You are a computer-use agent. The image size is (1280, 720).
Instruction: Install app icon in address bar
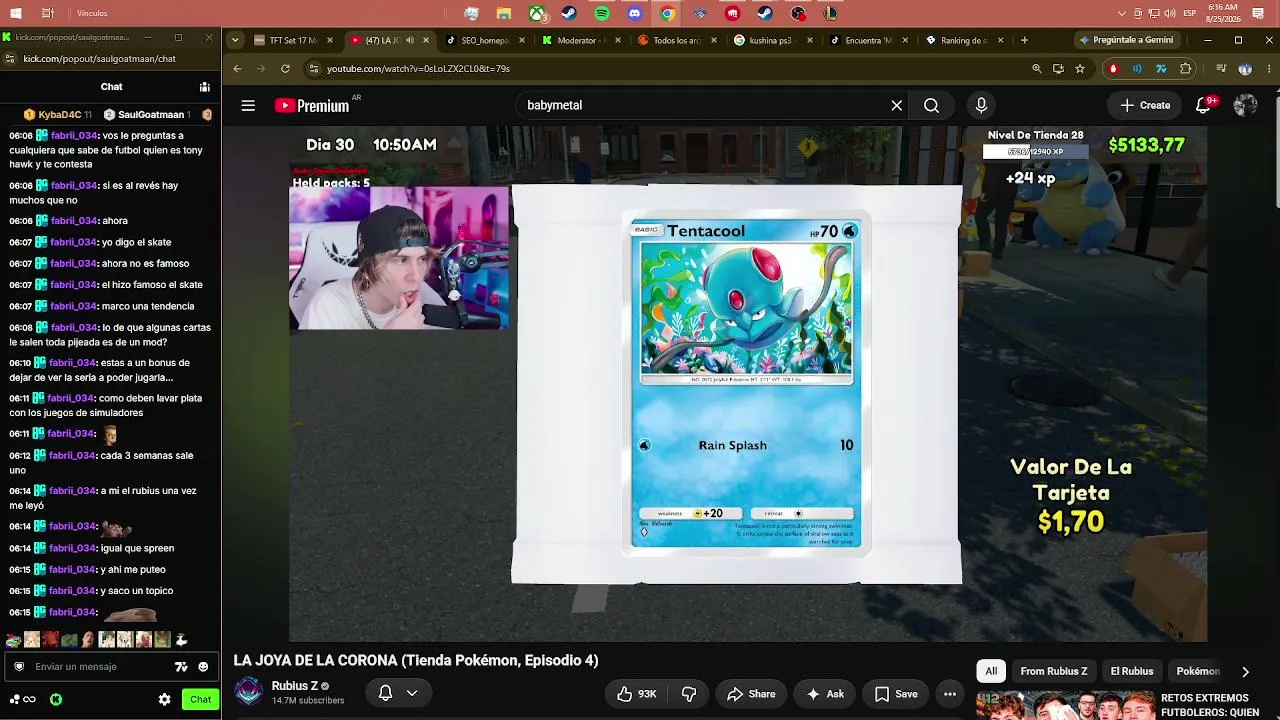pos(1059,69)
